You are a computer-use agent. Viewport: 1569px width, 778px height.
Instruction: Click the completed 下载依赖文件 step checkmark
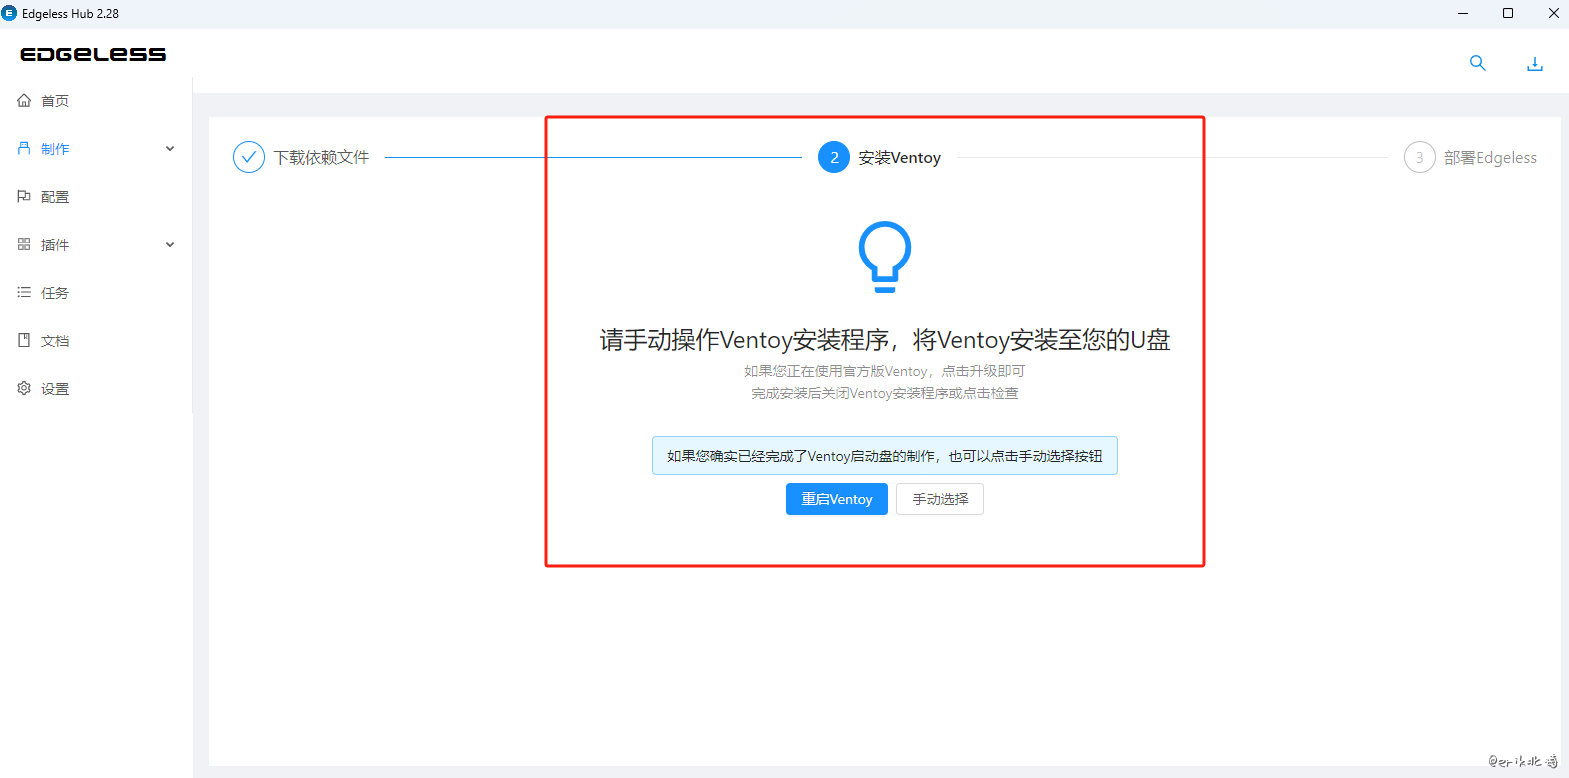249,157
